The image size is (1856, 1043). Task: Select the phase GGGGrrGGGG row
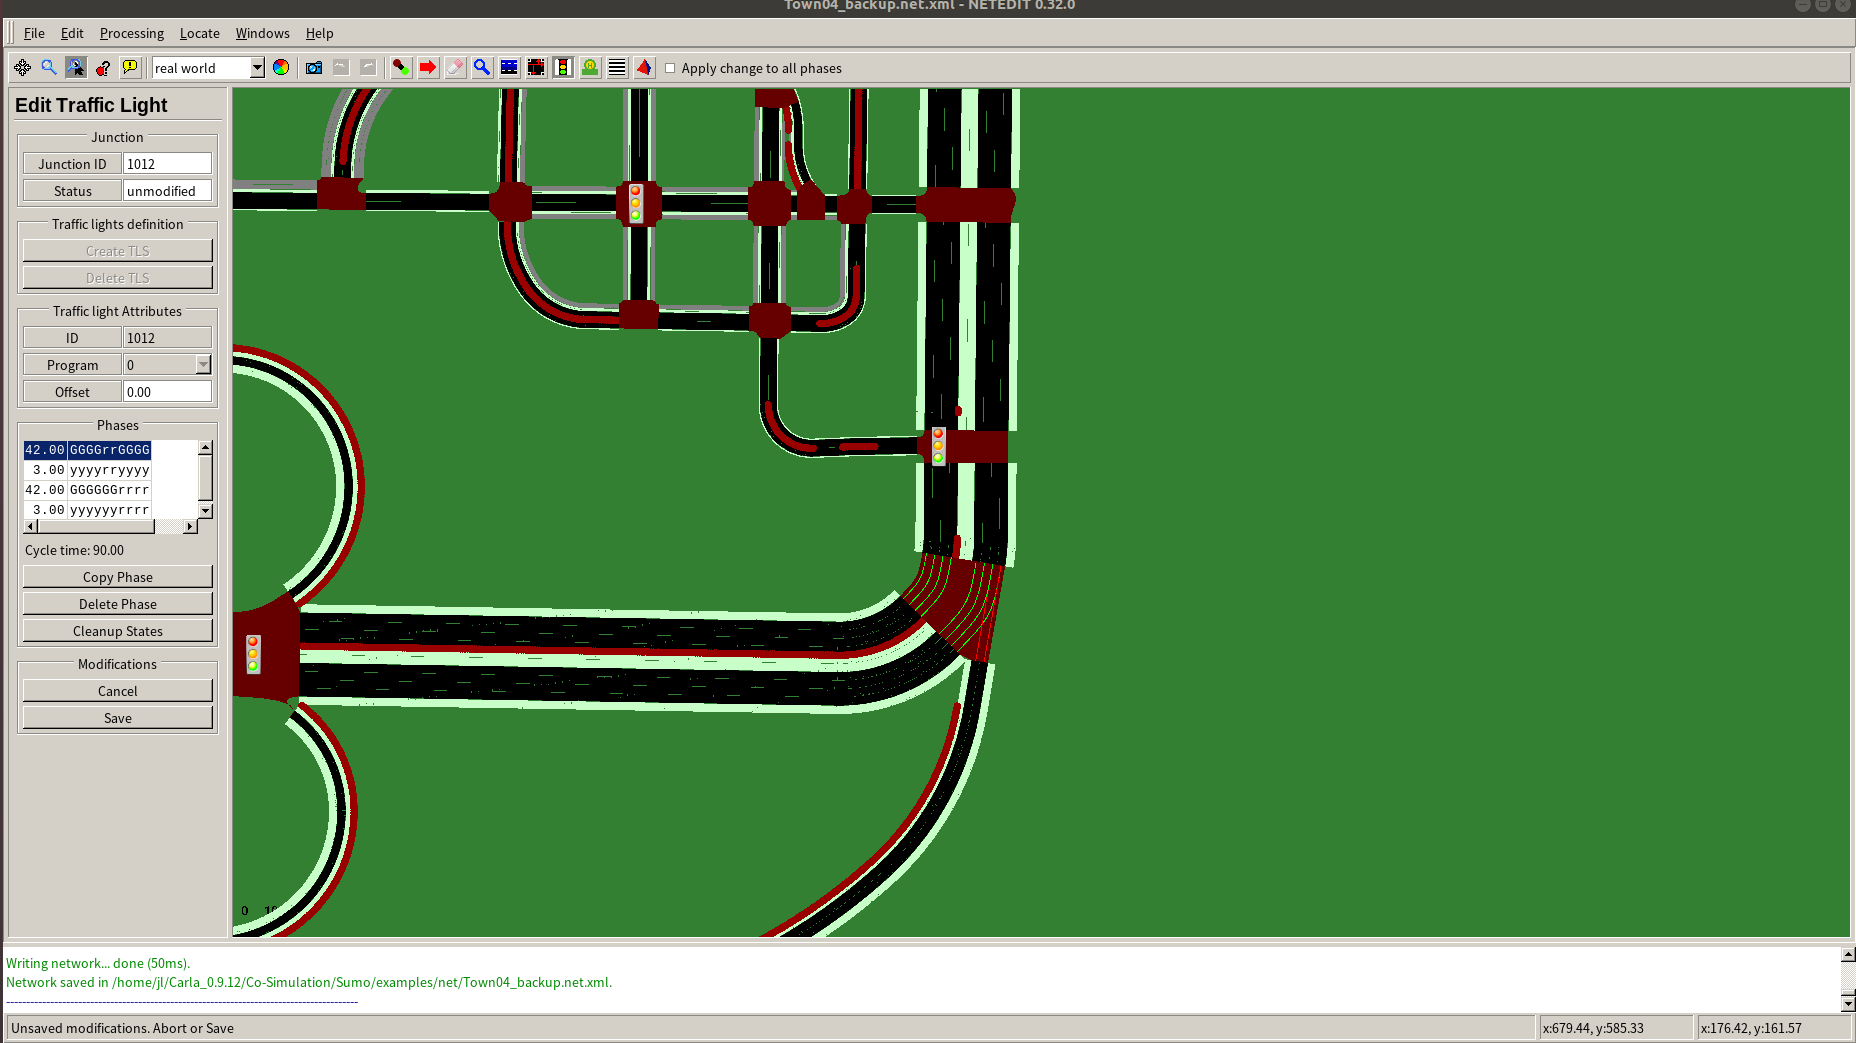[x=88, y=450]
